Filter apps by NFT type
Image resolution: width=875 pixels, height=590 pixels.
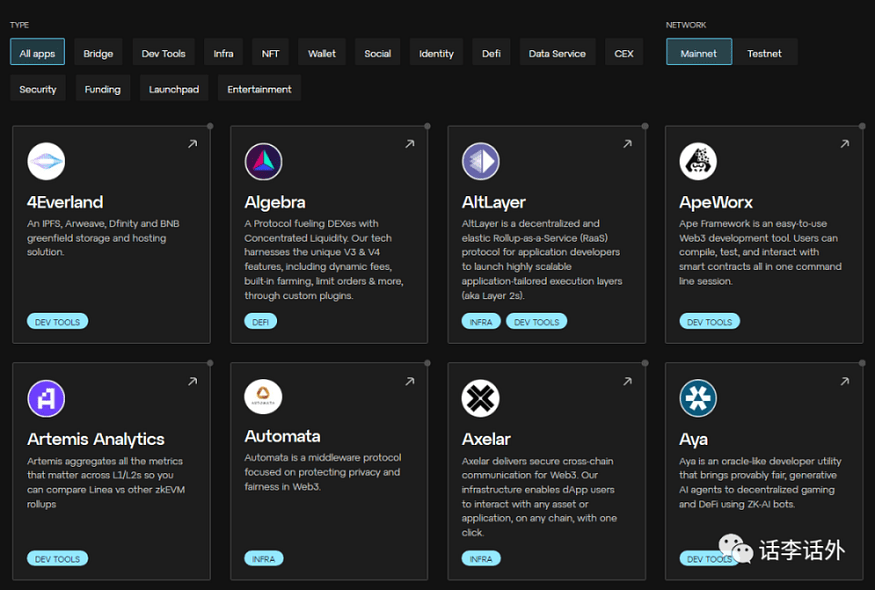[x=270, y=52]
